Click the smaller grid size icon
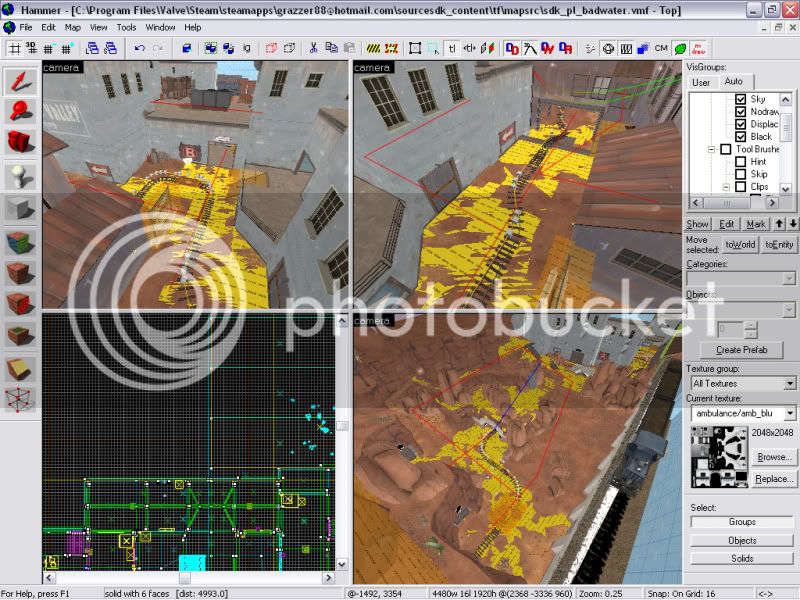The height and width of the screenshot is (600, 800). coord(48,48)
